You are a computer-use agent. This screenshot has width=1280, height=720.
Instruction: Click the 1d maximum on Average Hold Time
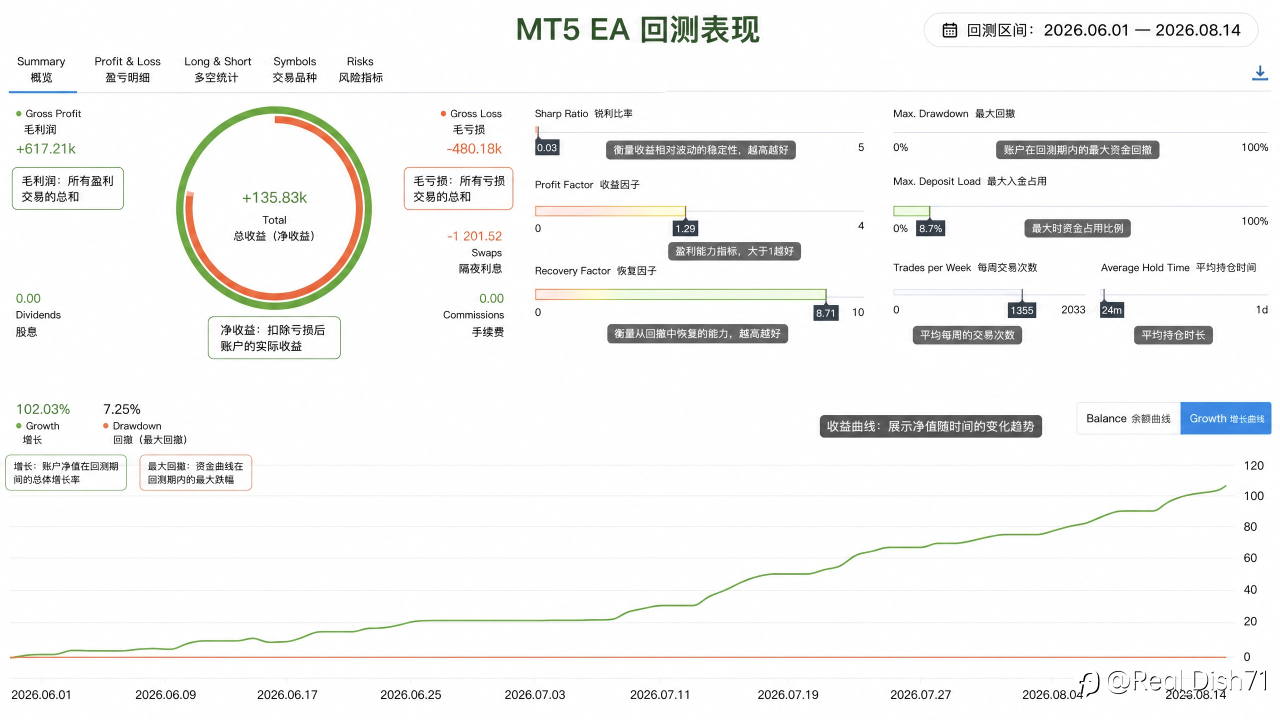tap(1262, 310)
